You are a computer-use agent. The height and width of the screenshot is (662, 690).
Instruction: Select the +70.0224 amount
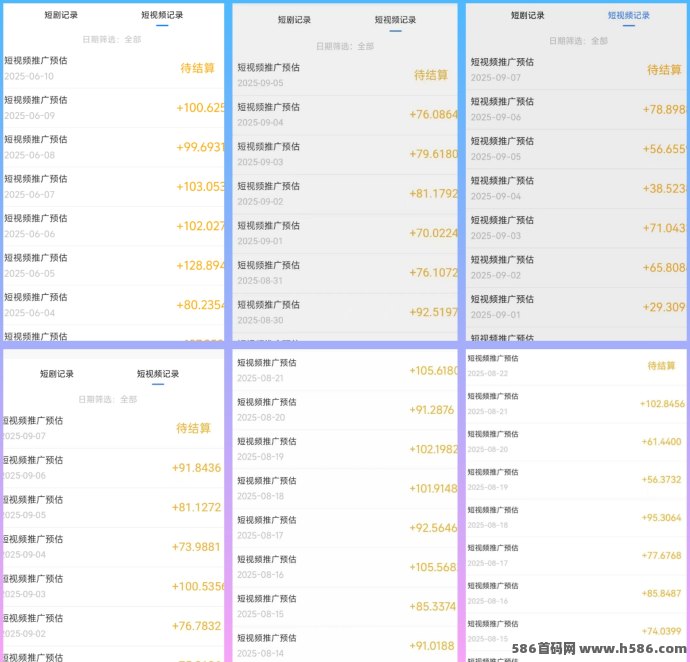point(433,233)
